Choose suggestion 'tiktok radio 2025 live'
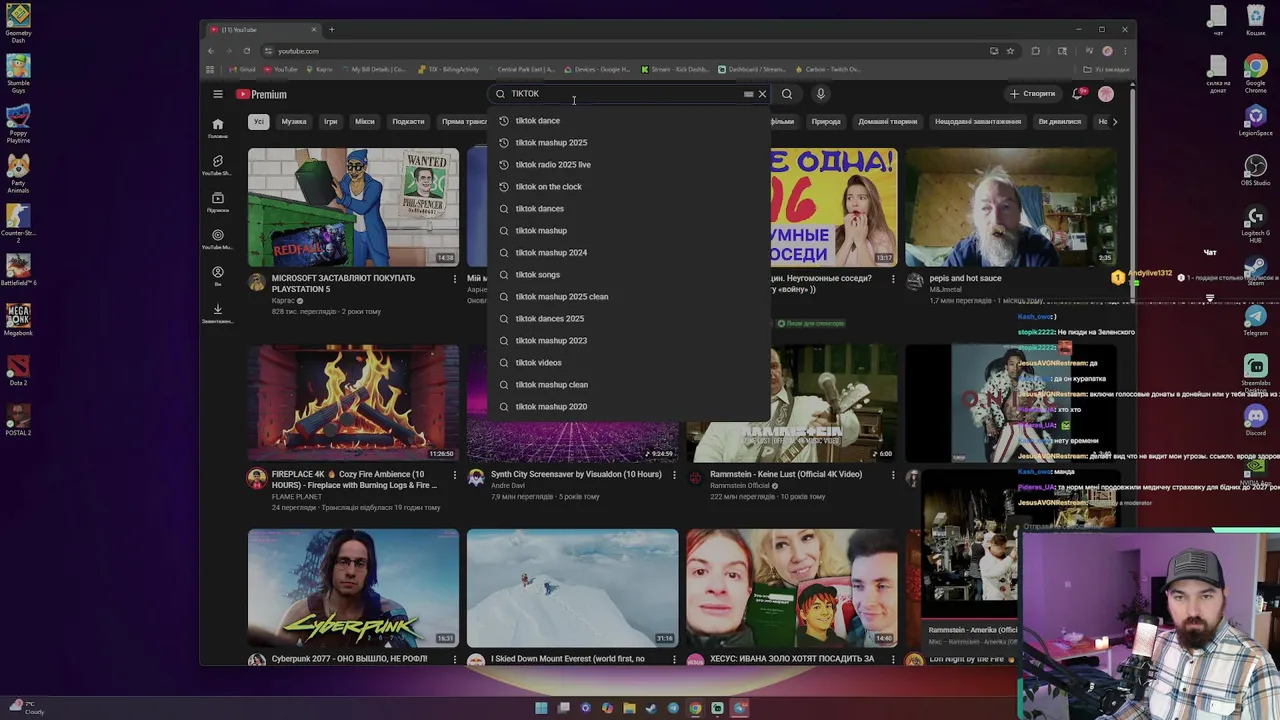 pyautogui.click(x=629, y=164)
